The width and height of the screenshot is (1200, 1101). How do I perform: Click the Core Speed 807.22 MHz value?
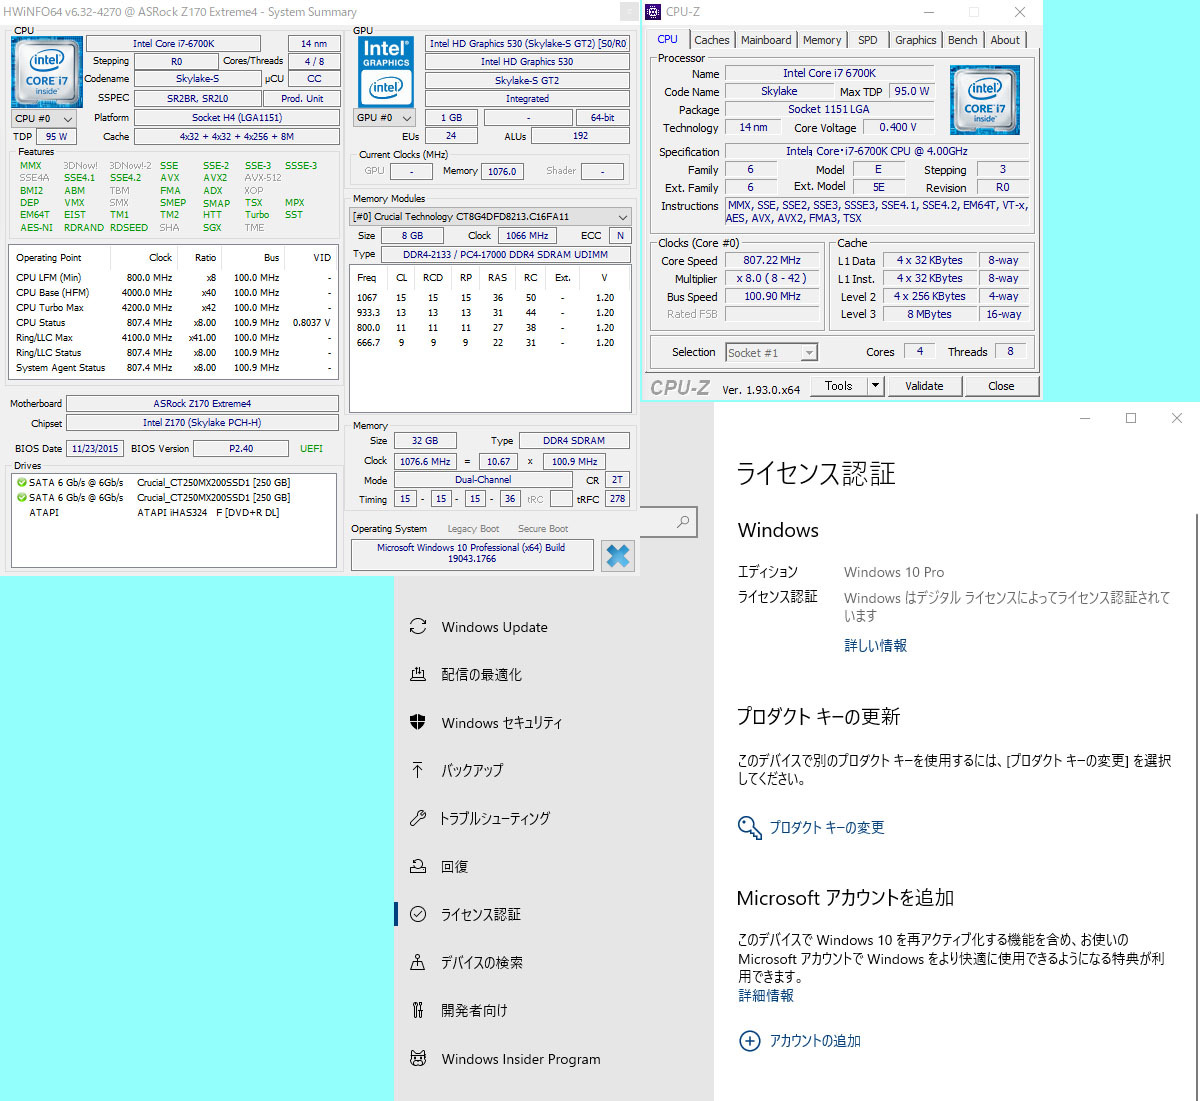[772, 260]
